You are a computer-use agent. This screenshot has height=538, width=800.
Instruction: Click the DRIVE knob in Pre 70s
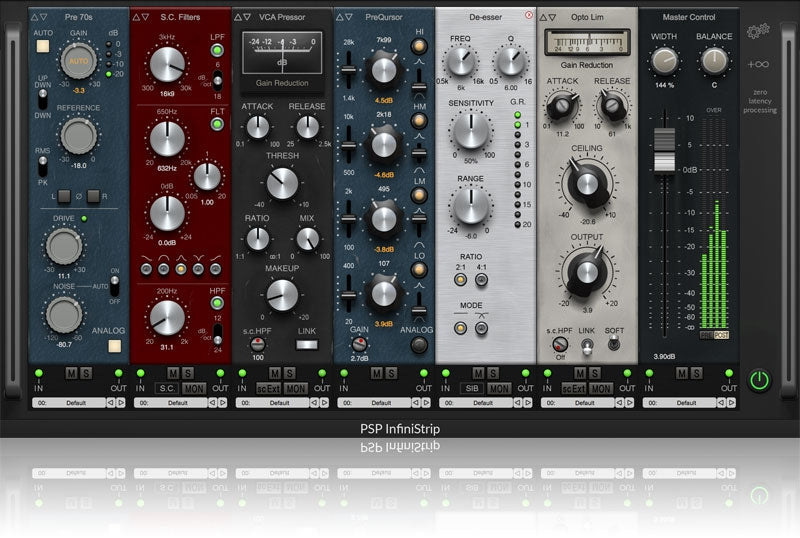64,246
